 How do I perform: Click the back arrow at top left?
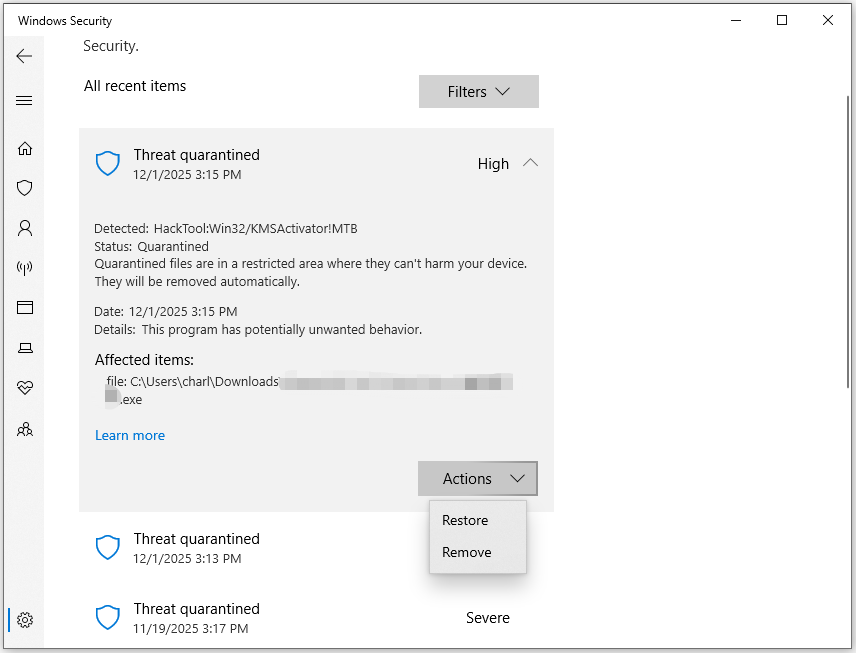(22, 56)
